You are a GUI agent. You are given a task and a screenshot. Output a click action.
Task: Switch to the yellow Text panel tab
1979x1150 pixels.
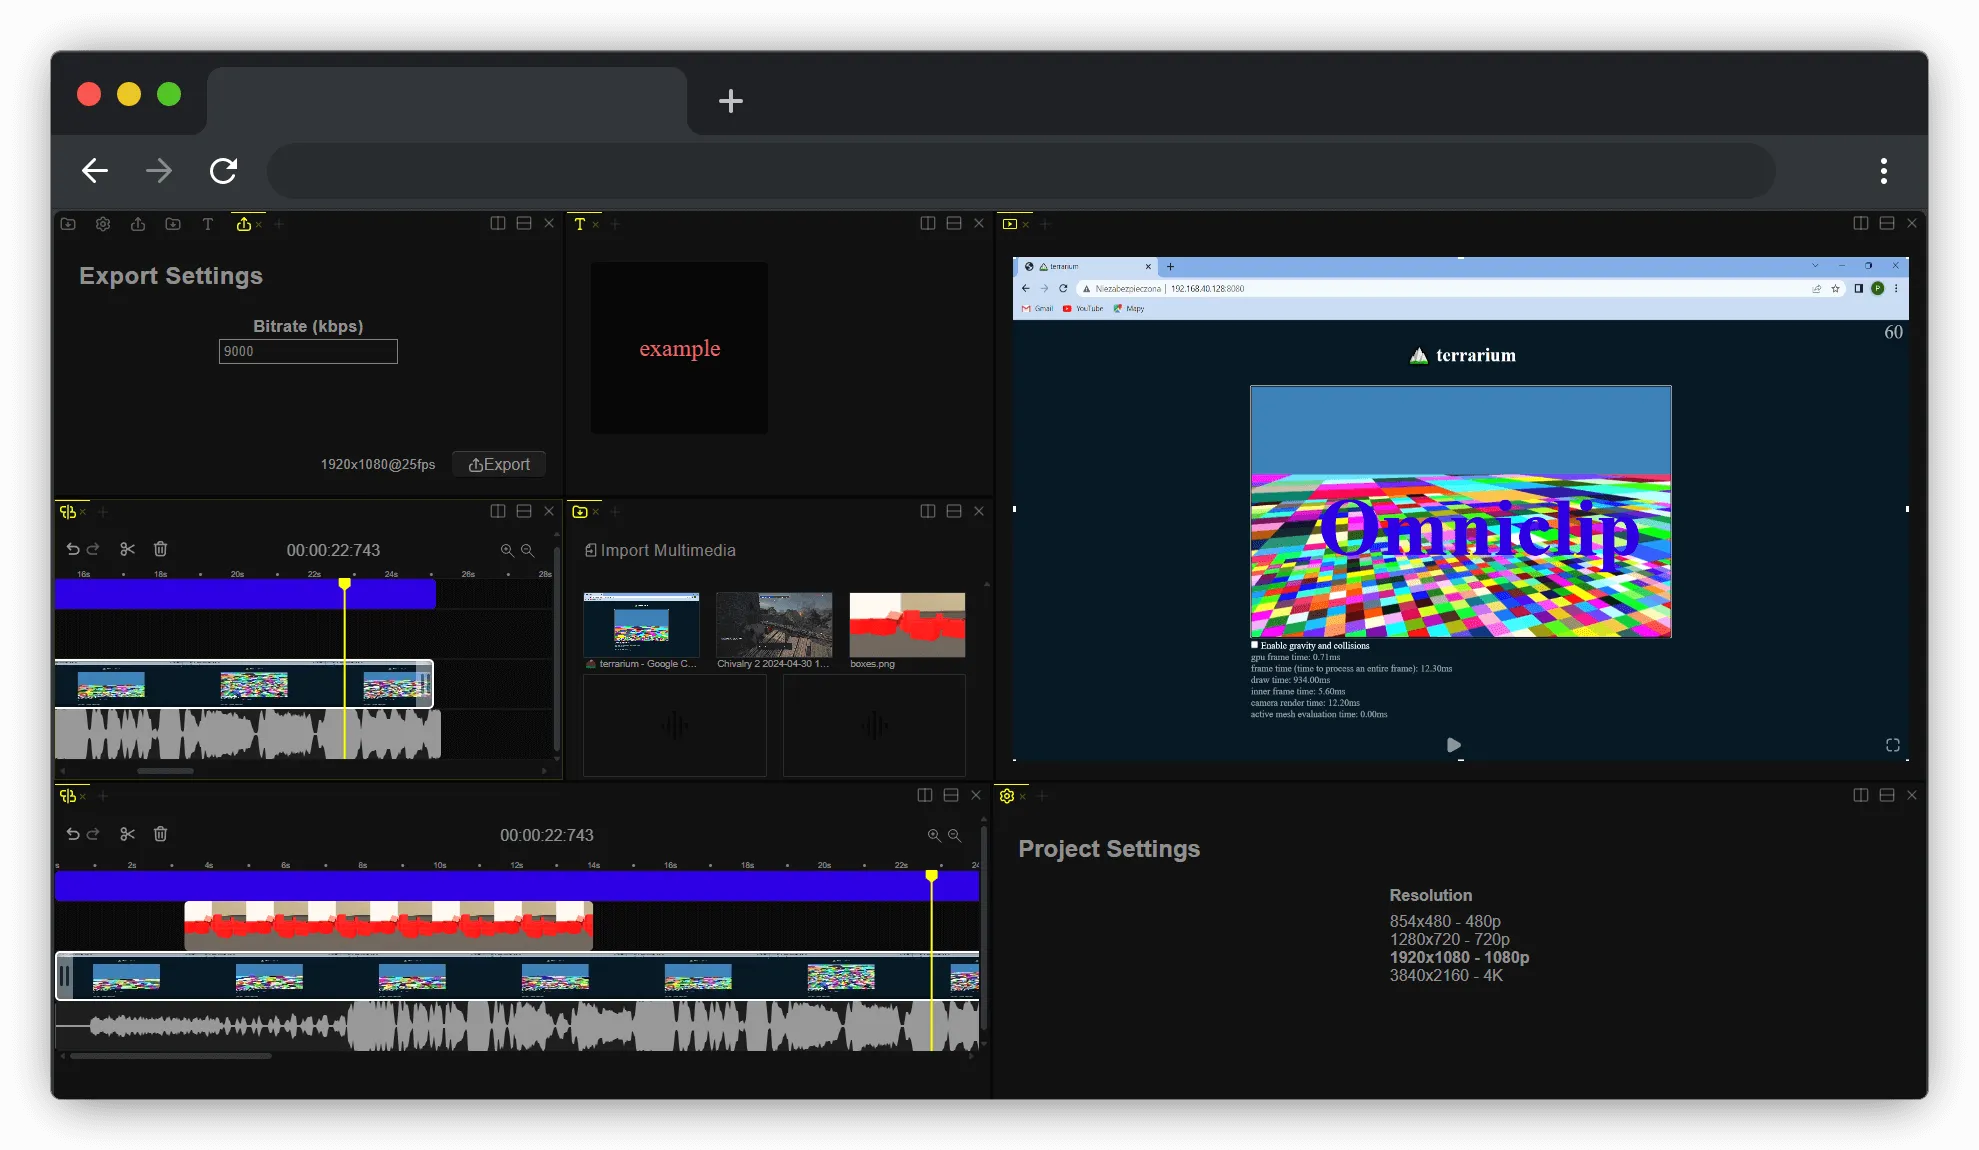coord(582,224)
